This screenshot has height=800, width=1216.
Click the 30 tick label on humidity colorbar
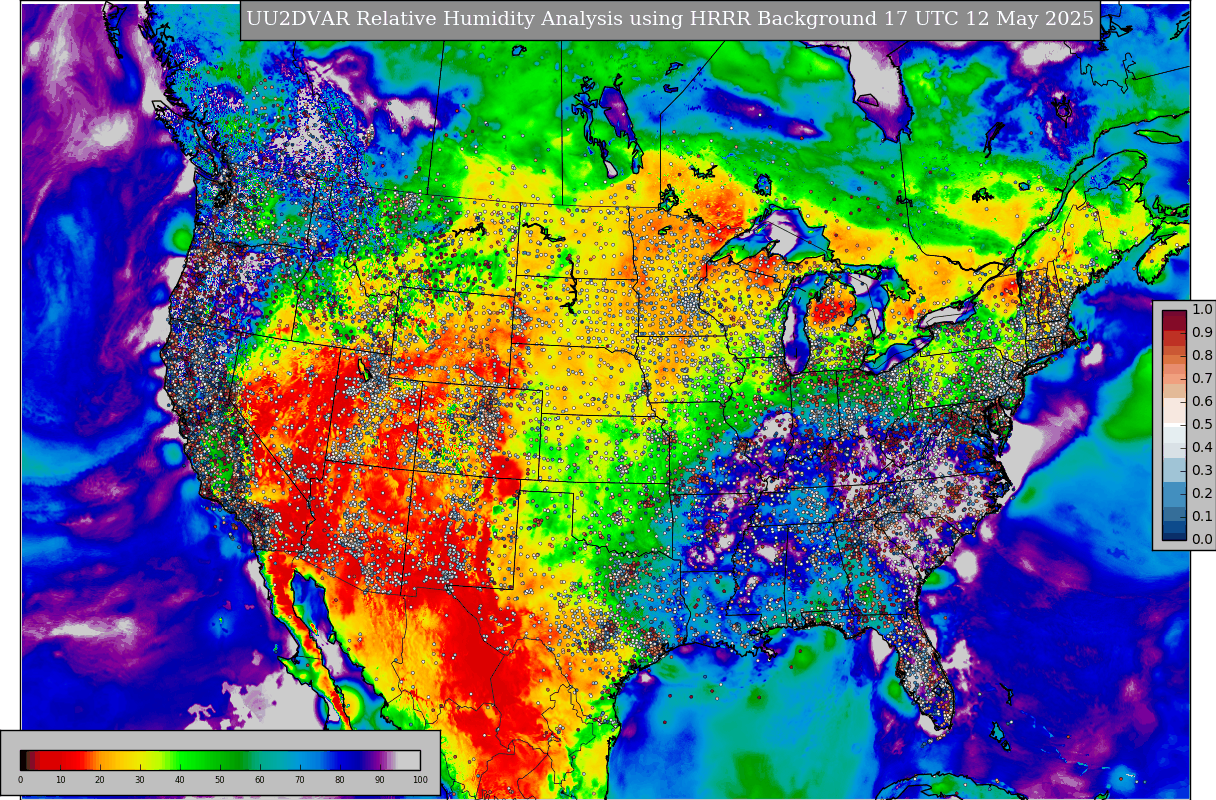coord(140,780)
